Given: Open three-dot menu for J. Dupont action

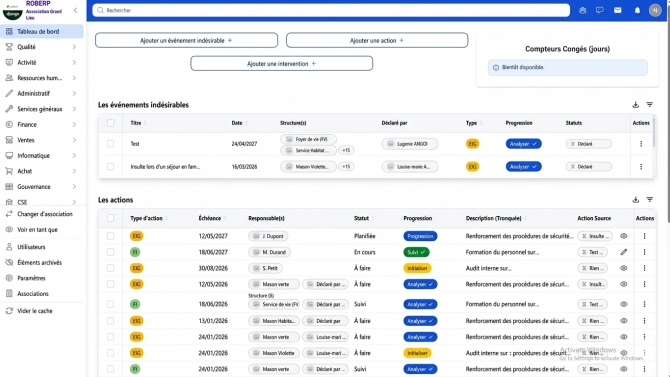Looking at the screenshot, I should [x=644, y=236].
